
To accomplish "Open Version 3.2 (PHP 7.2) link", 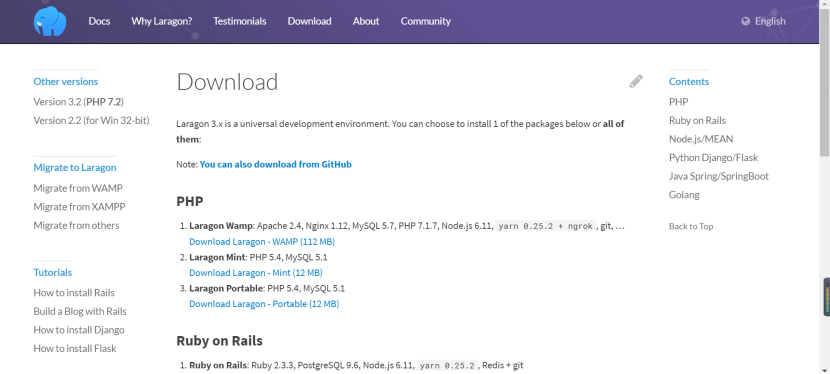I will 78,102.
